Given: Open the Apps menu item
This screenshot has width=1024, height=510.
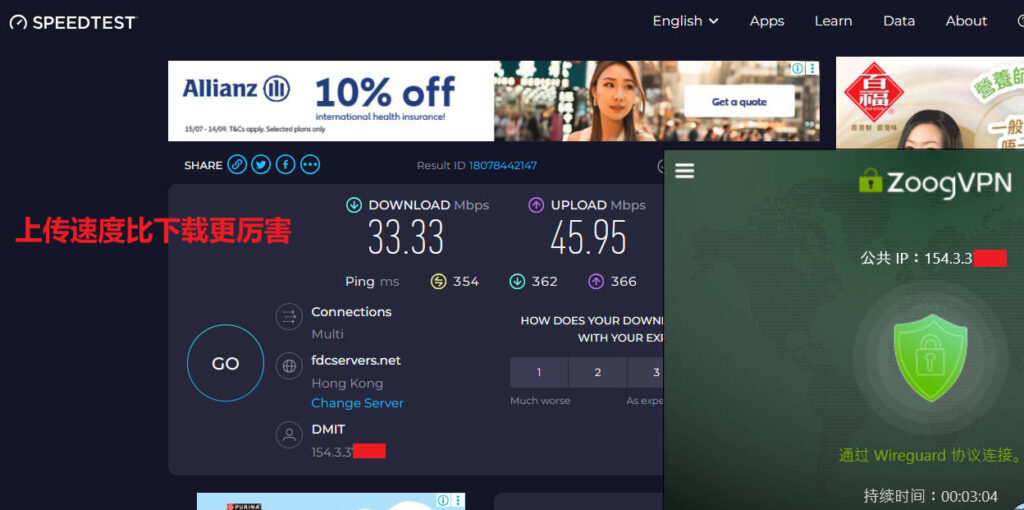Looking at the screenshot, I should point(767,21).
